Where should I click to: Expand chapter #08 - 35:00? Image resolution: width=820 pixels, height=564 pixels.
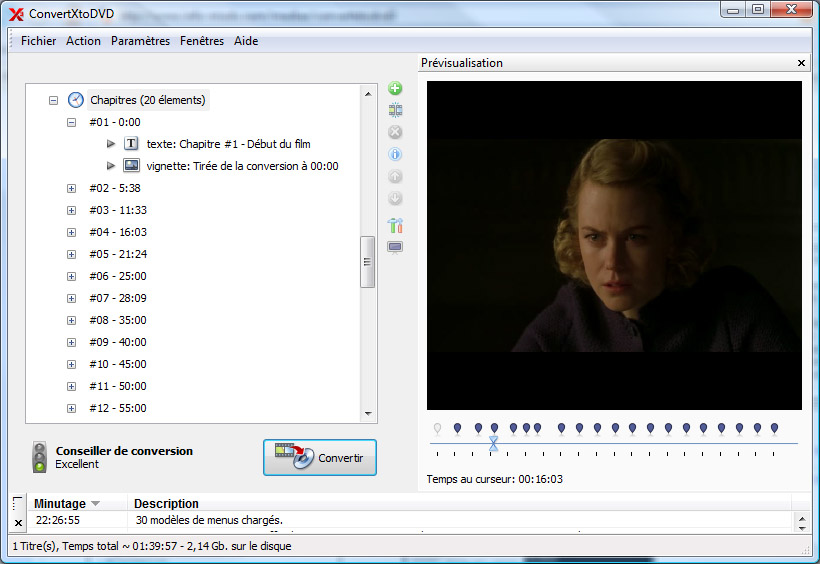[72, 320]
